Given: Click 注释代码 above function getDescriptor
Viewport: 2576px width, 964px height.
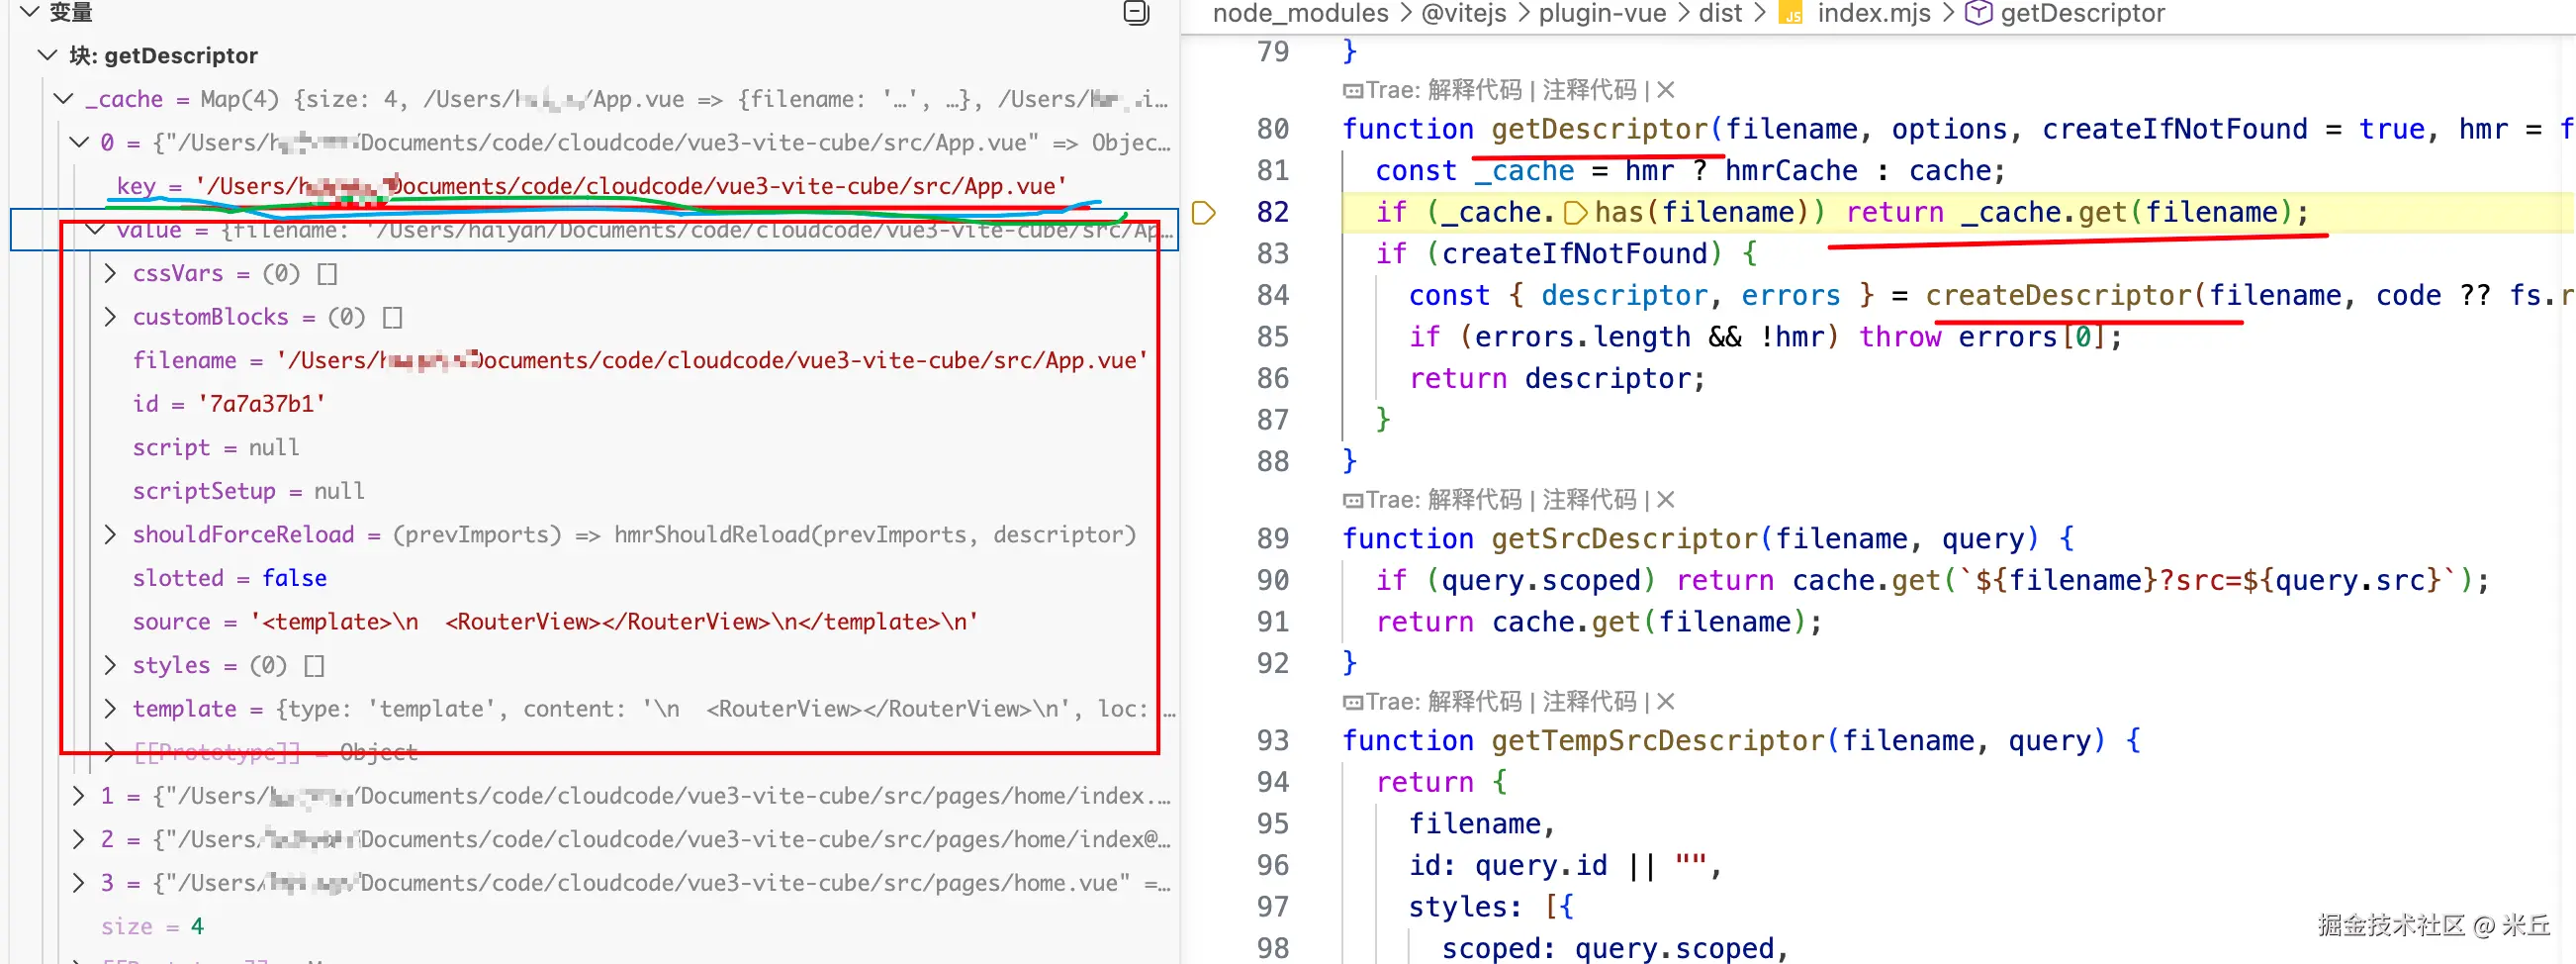Looking at the screenshot, I should (x=1589, y=90).
